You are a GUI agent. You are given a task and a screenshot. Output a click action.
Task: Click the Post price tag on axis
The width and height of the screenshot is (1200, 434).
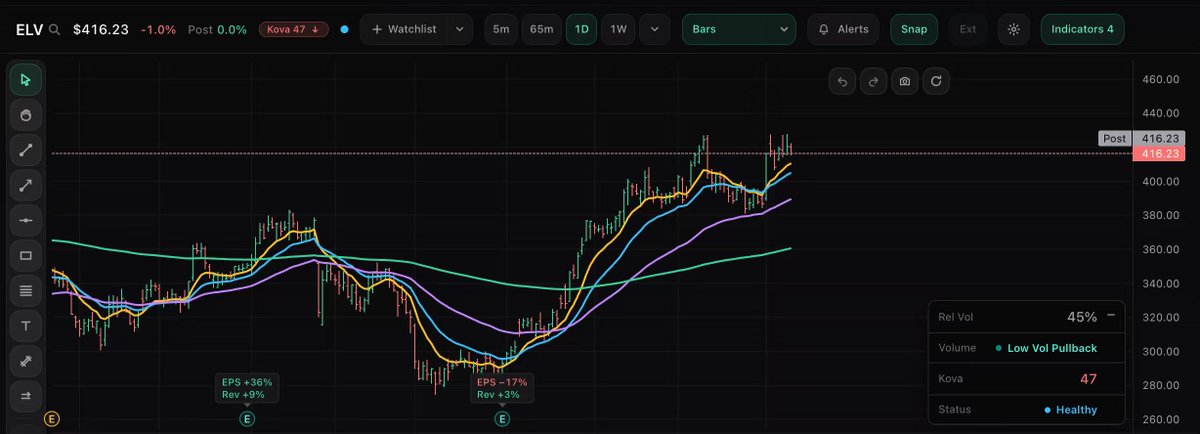(1113, 139)
